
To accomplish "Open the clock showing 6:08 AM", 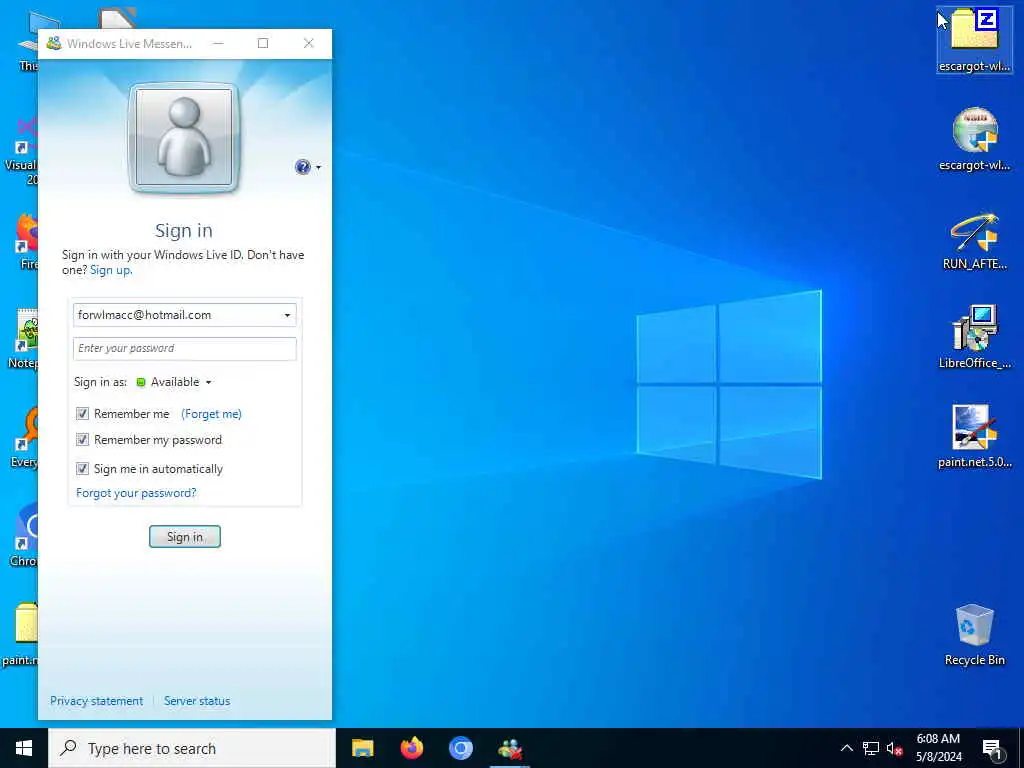I will (938, 748).
